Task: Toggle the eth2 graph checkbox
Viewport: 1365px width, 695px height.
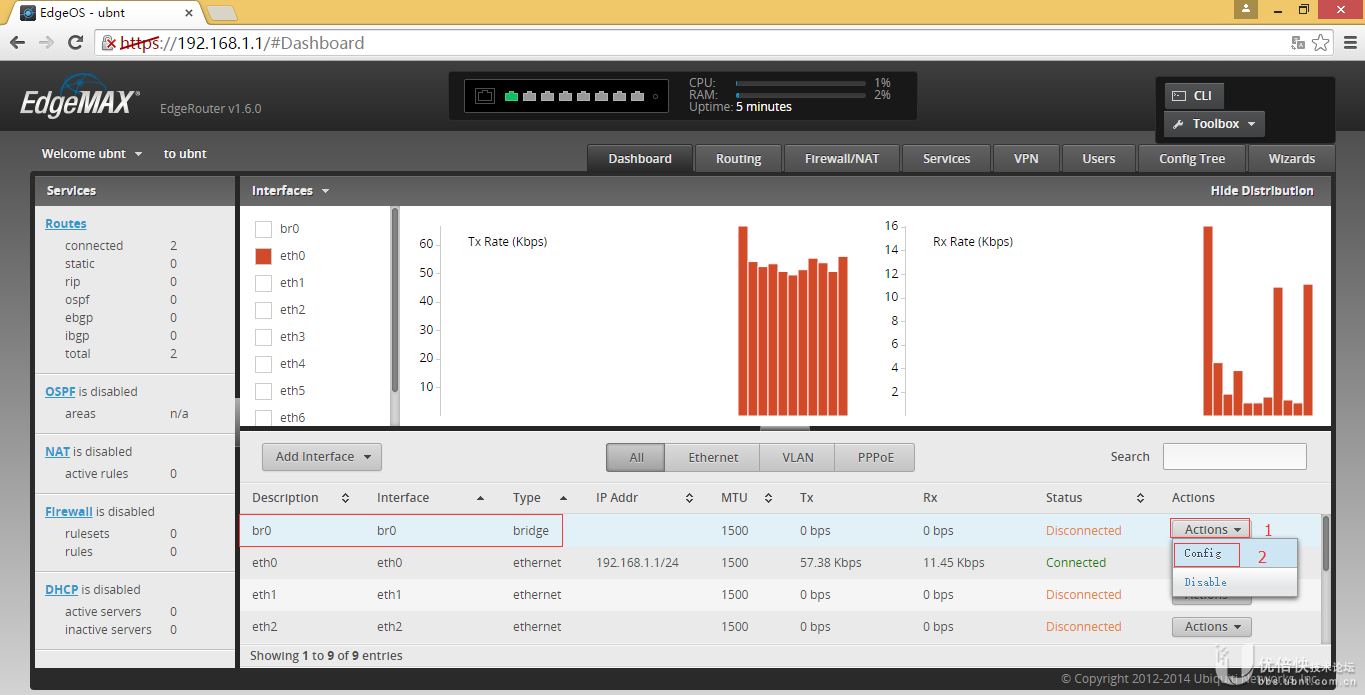Action: point(264,310)
